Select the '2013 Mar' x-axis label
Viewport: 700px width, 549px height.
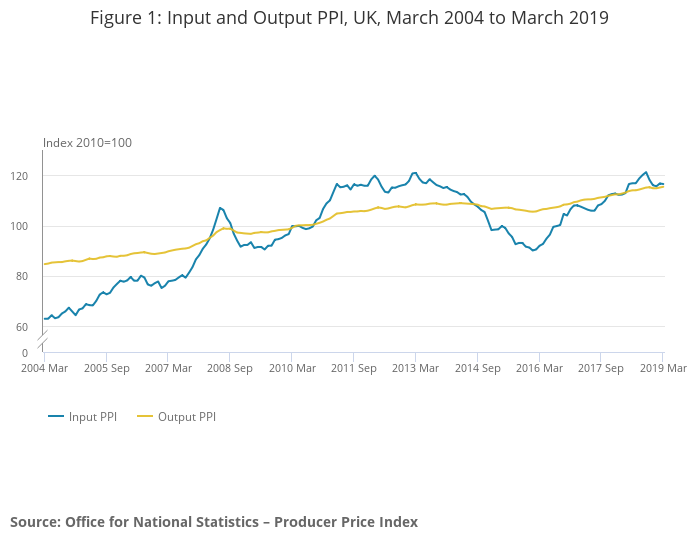[415, 368]
